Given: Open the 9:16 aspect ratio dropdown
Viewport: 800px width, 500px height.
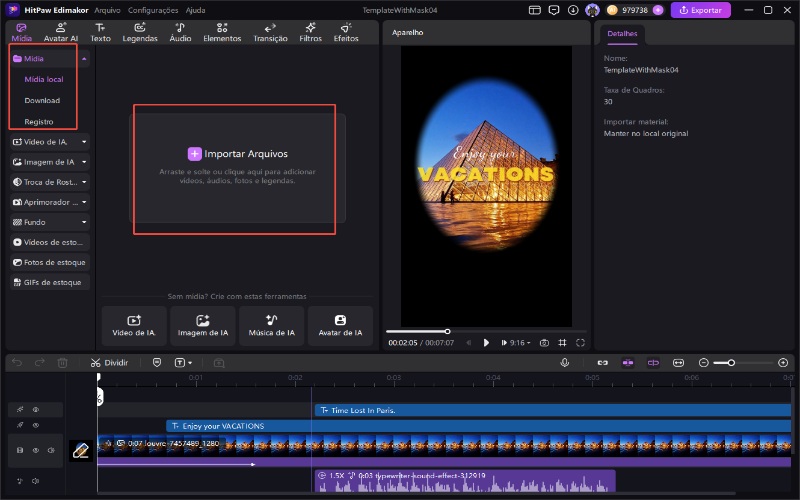Looking at the screenshot, I should pyautogui.click(x=520, y=343).
